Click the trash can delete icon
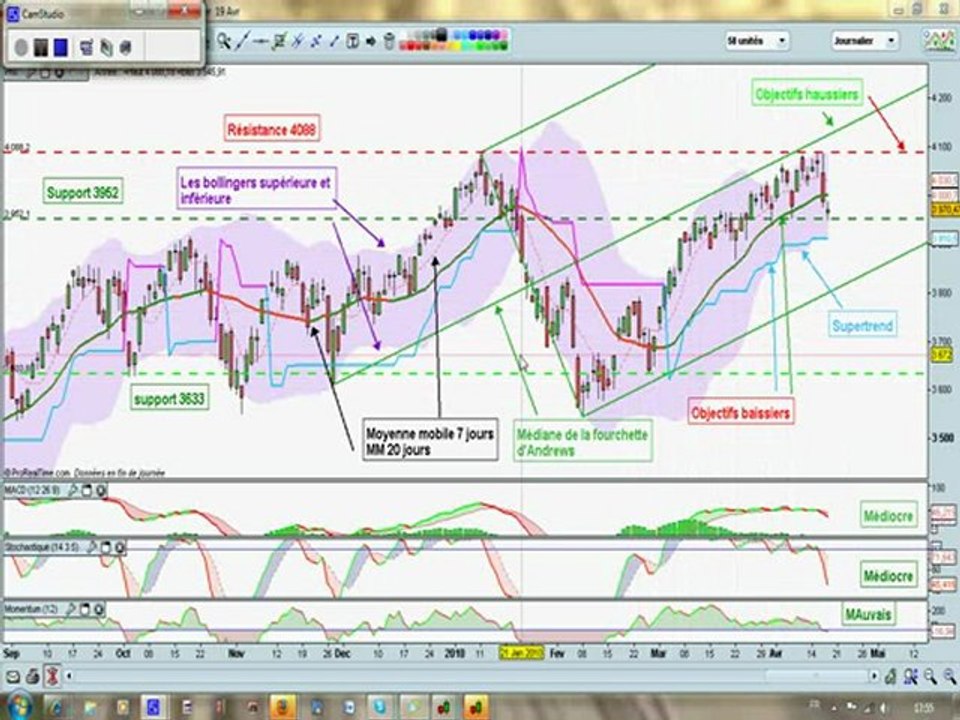 pos(389,41)
